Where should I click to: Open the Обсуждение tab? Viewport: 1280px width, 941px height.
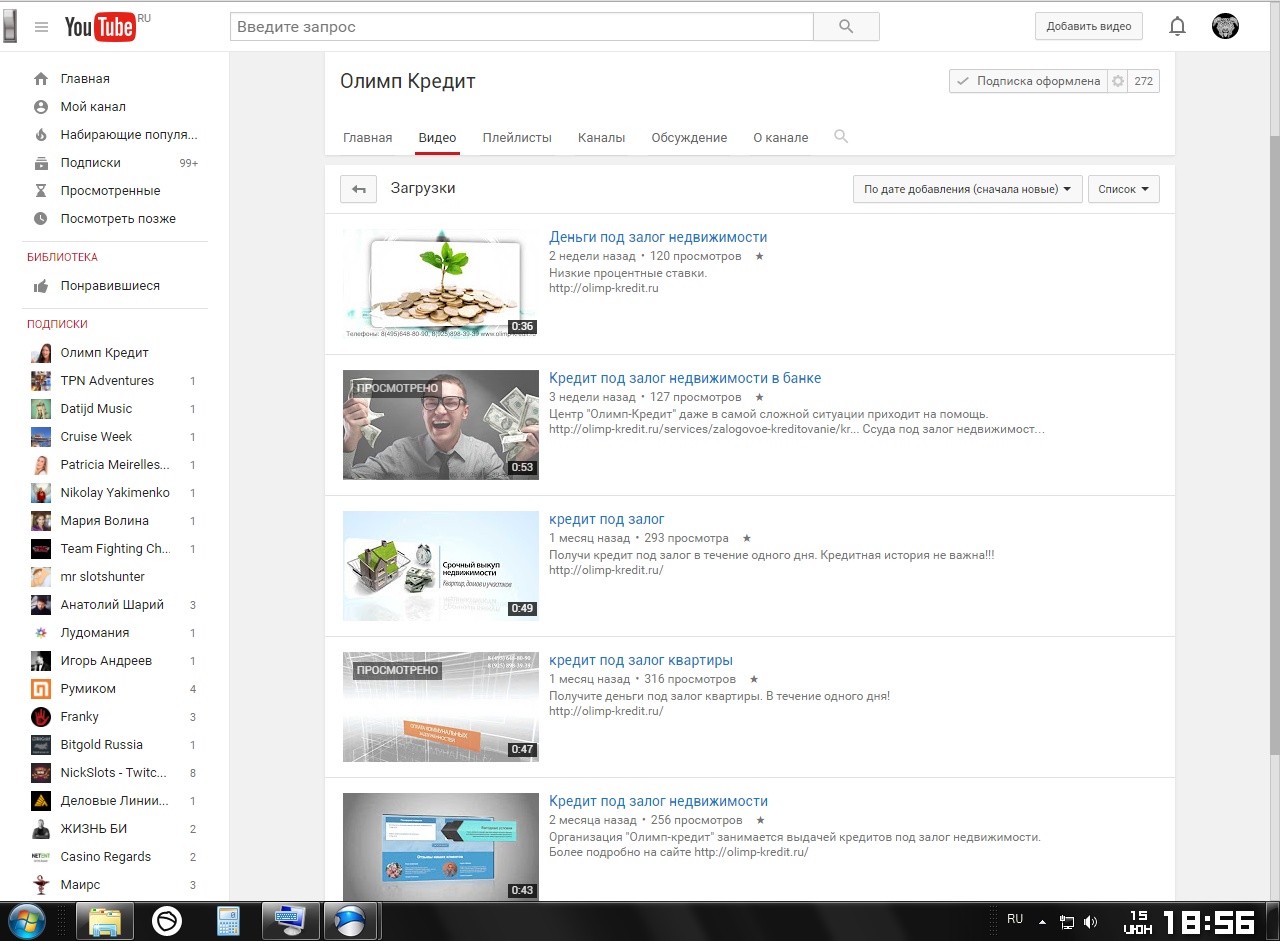pos(689,138)
